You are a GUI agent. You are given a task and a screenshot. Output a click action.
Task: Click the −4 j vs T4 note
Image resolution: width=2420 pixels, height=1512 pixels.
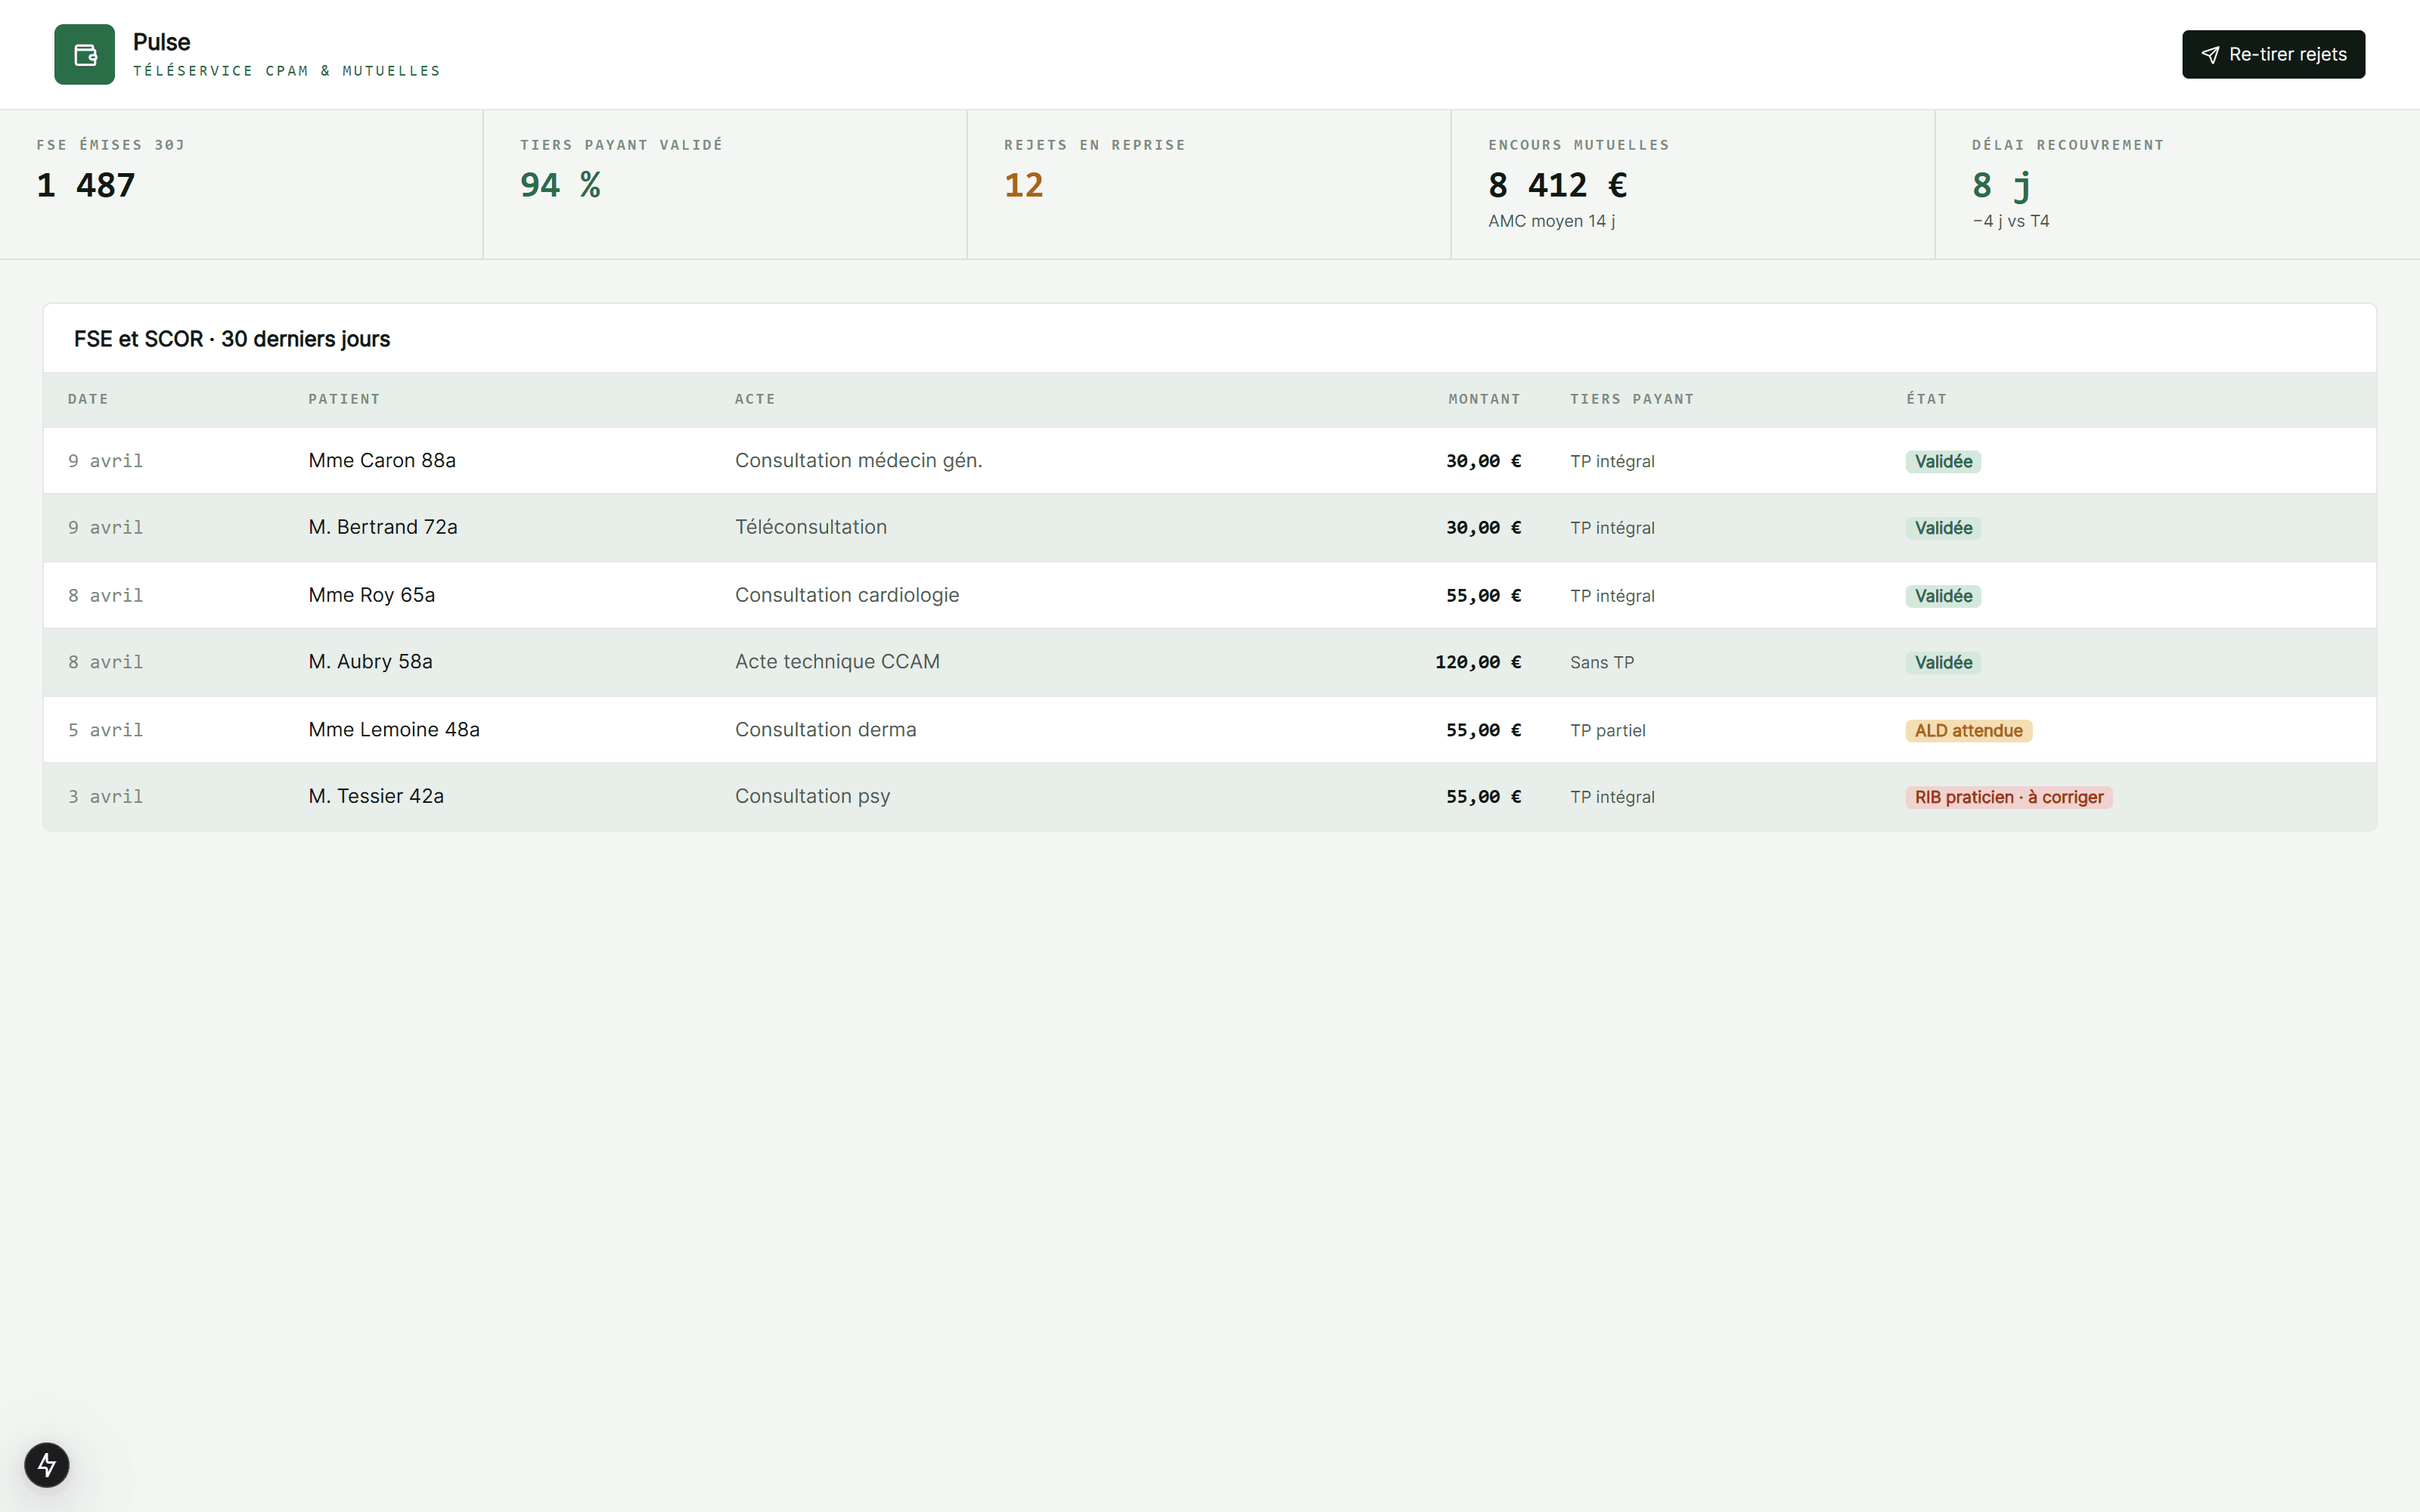click(2010, 221)
